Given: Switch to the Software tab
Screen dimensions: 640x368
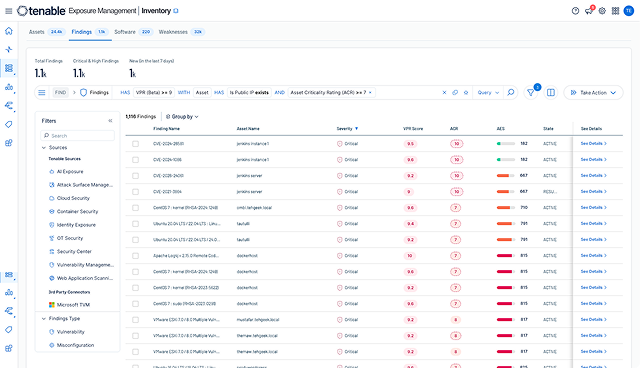Looking at the screenshot, I should tap(133, 32).
